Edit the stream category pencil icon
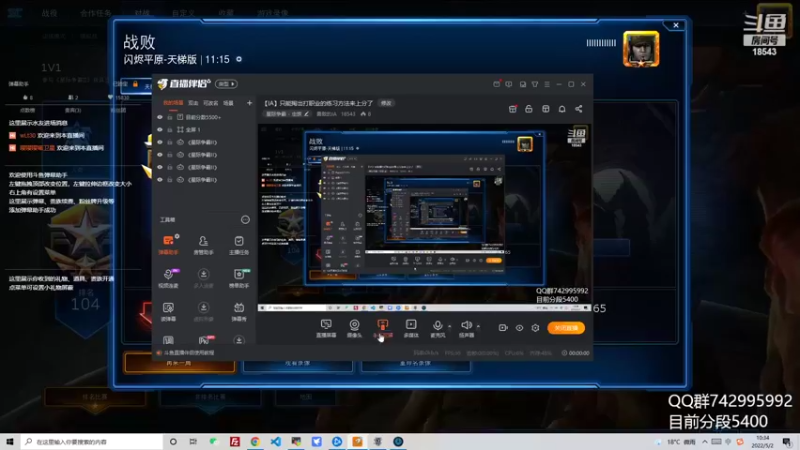The width and height of the screenshot is (800, 450). [307, 114]
